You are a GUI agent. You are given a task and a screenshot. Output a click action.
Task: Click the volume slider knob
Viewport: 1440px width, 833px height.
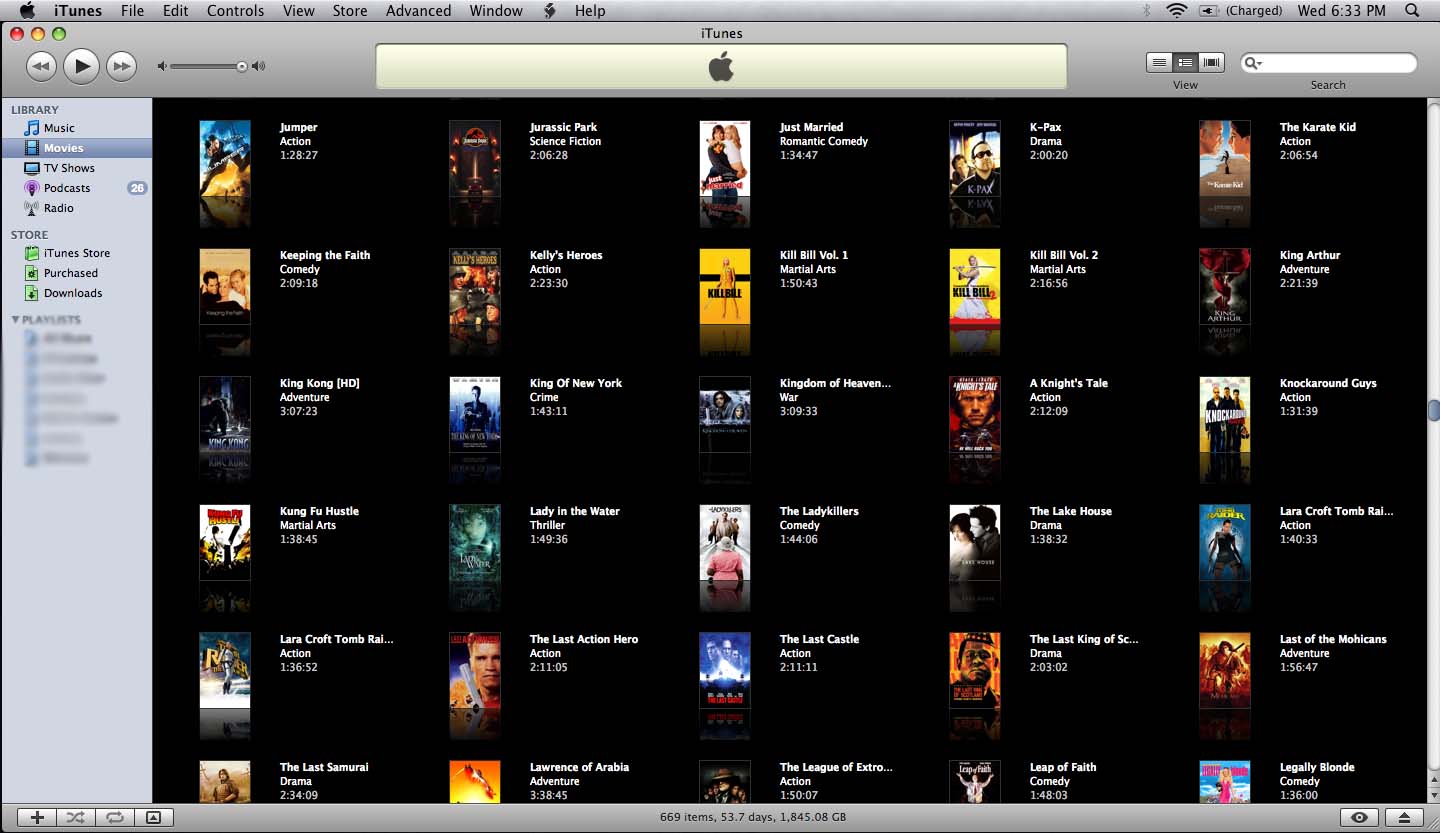(x=241, y=66)
